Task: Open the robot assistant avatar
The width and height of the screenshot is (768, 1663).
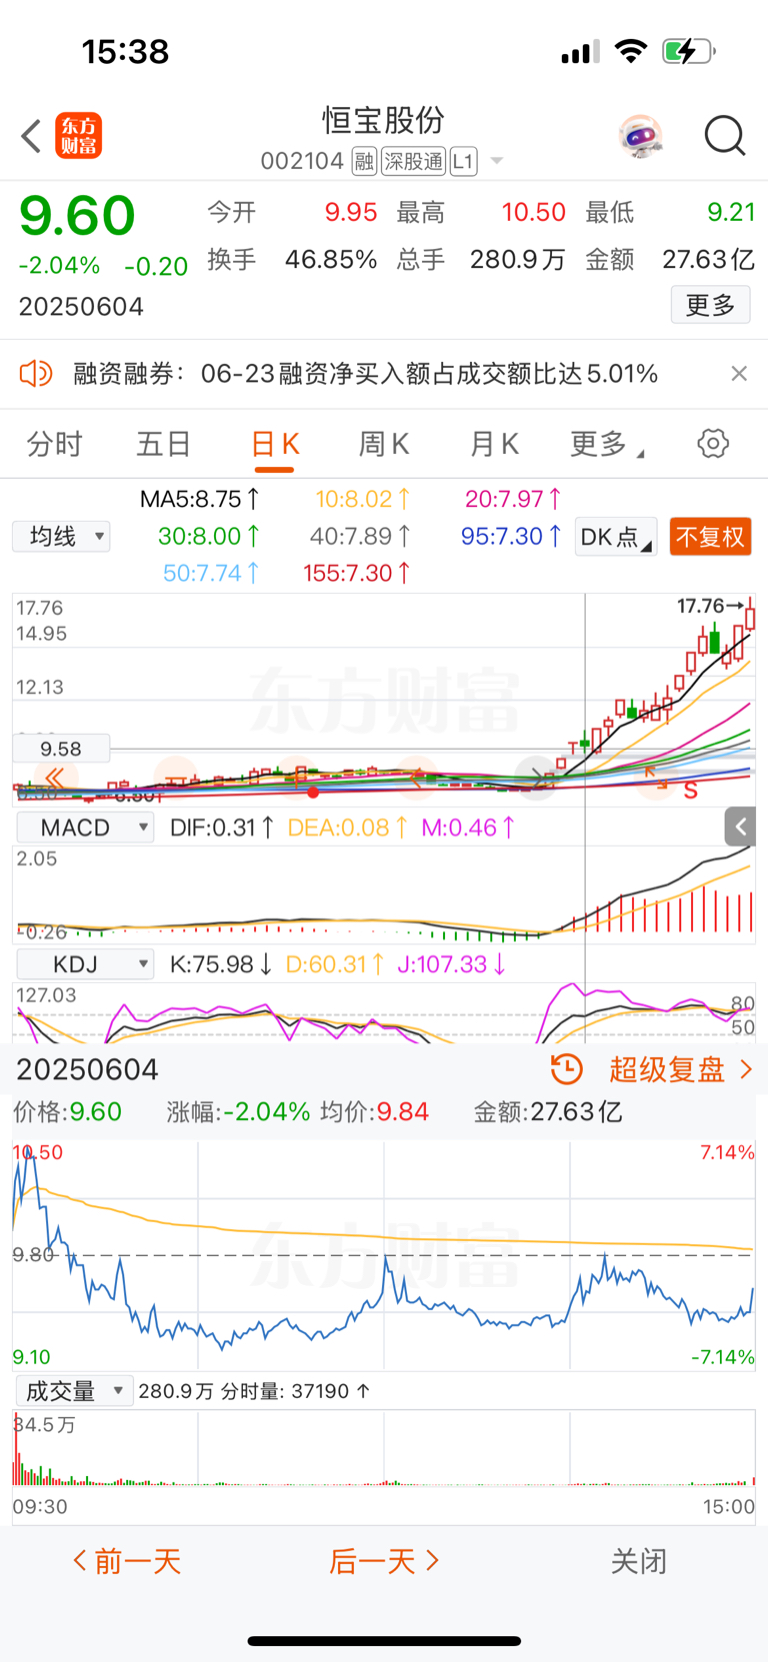Action: [x=640, y=136]
